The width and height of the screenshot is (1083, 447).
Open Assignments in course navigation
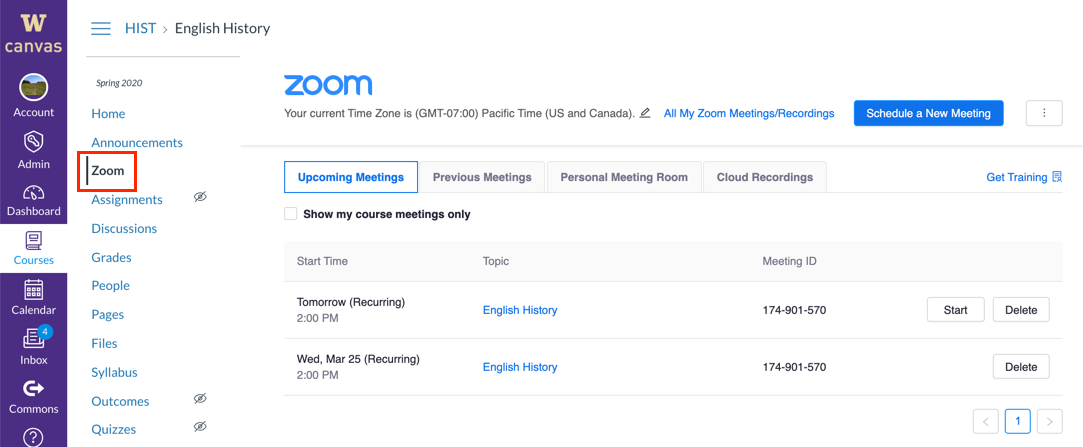(127, 200)
